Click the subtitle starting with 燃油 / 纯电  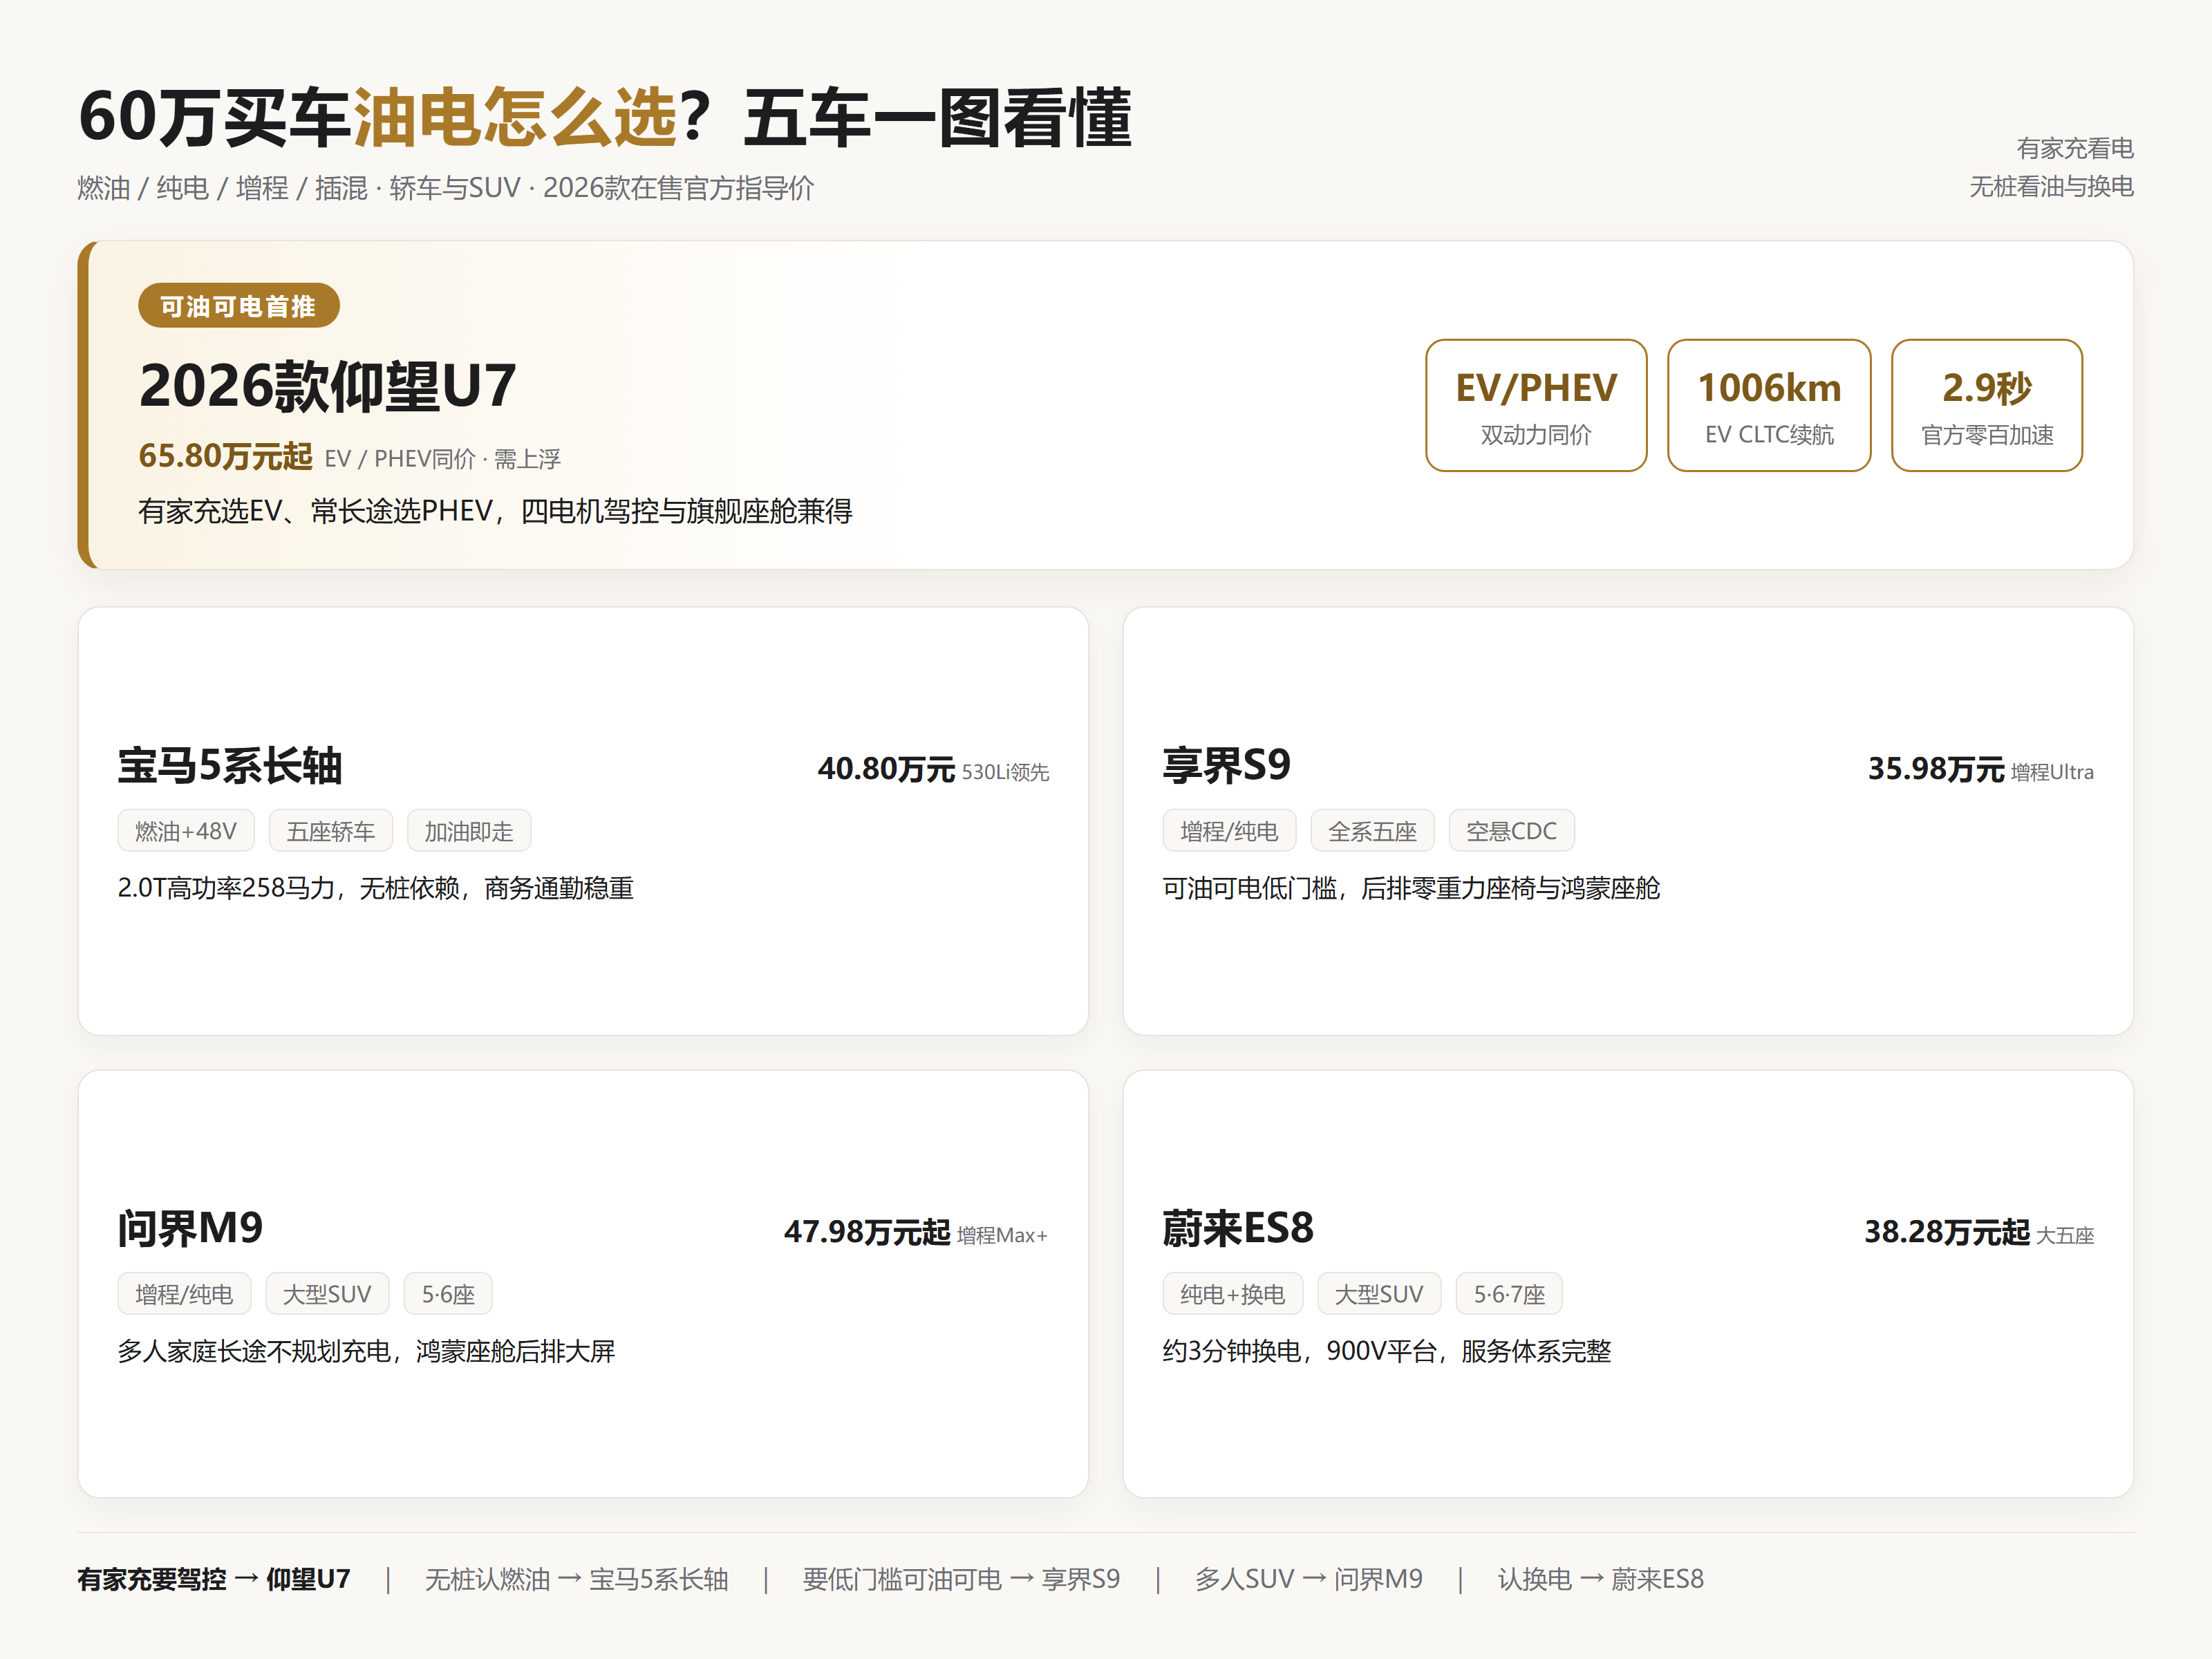[446, 188]
